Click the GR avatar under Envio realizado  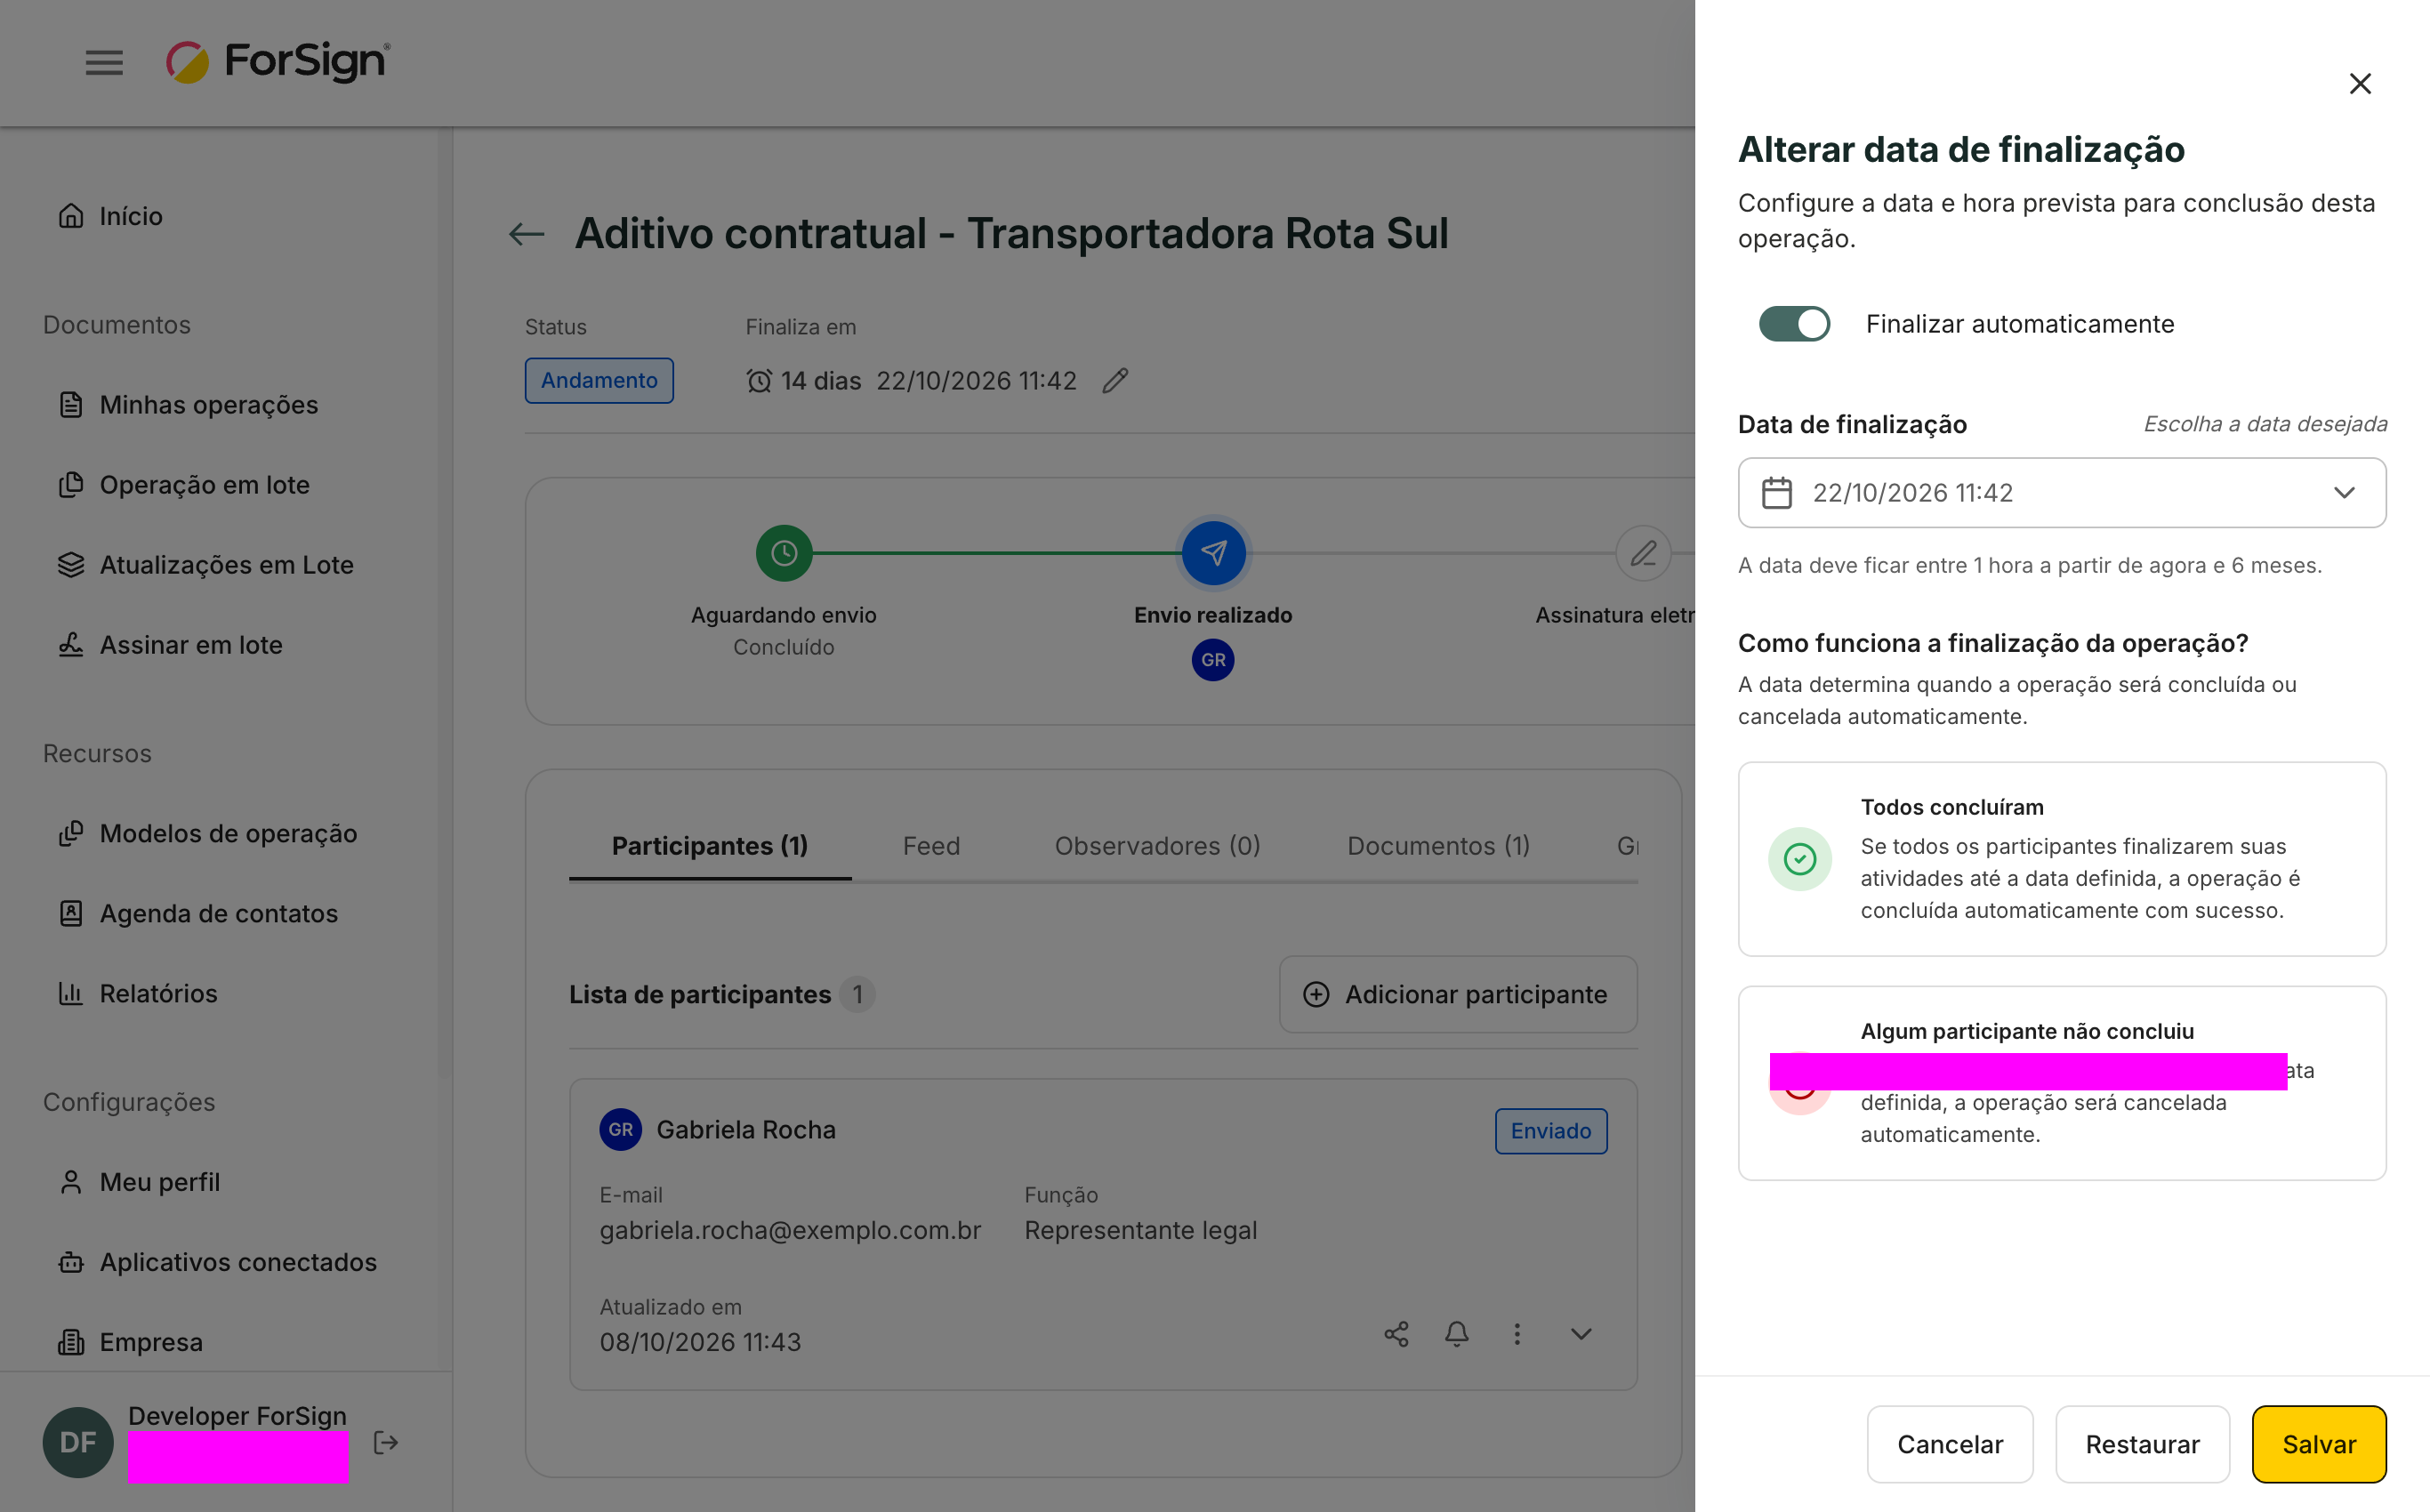coord(1213,660)
